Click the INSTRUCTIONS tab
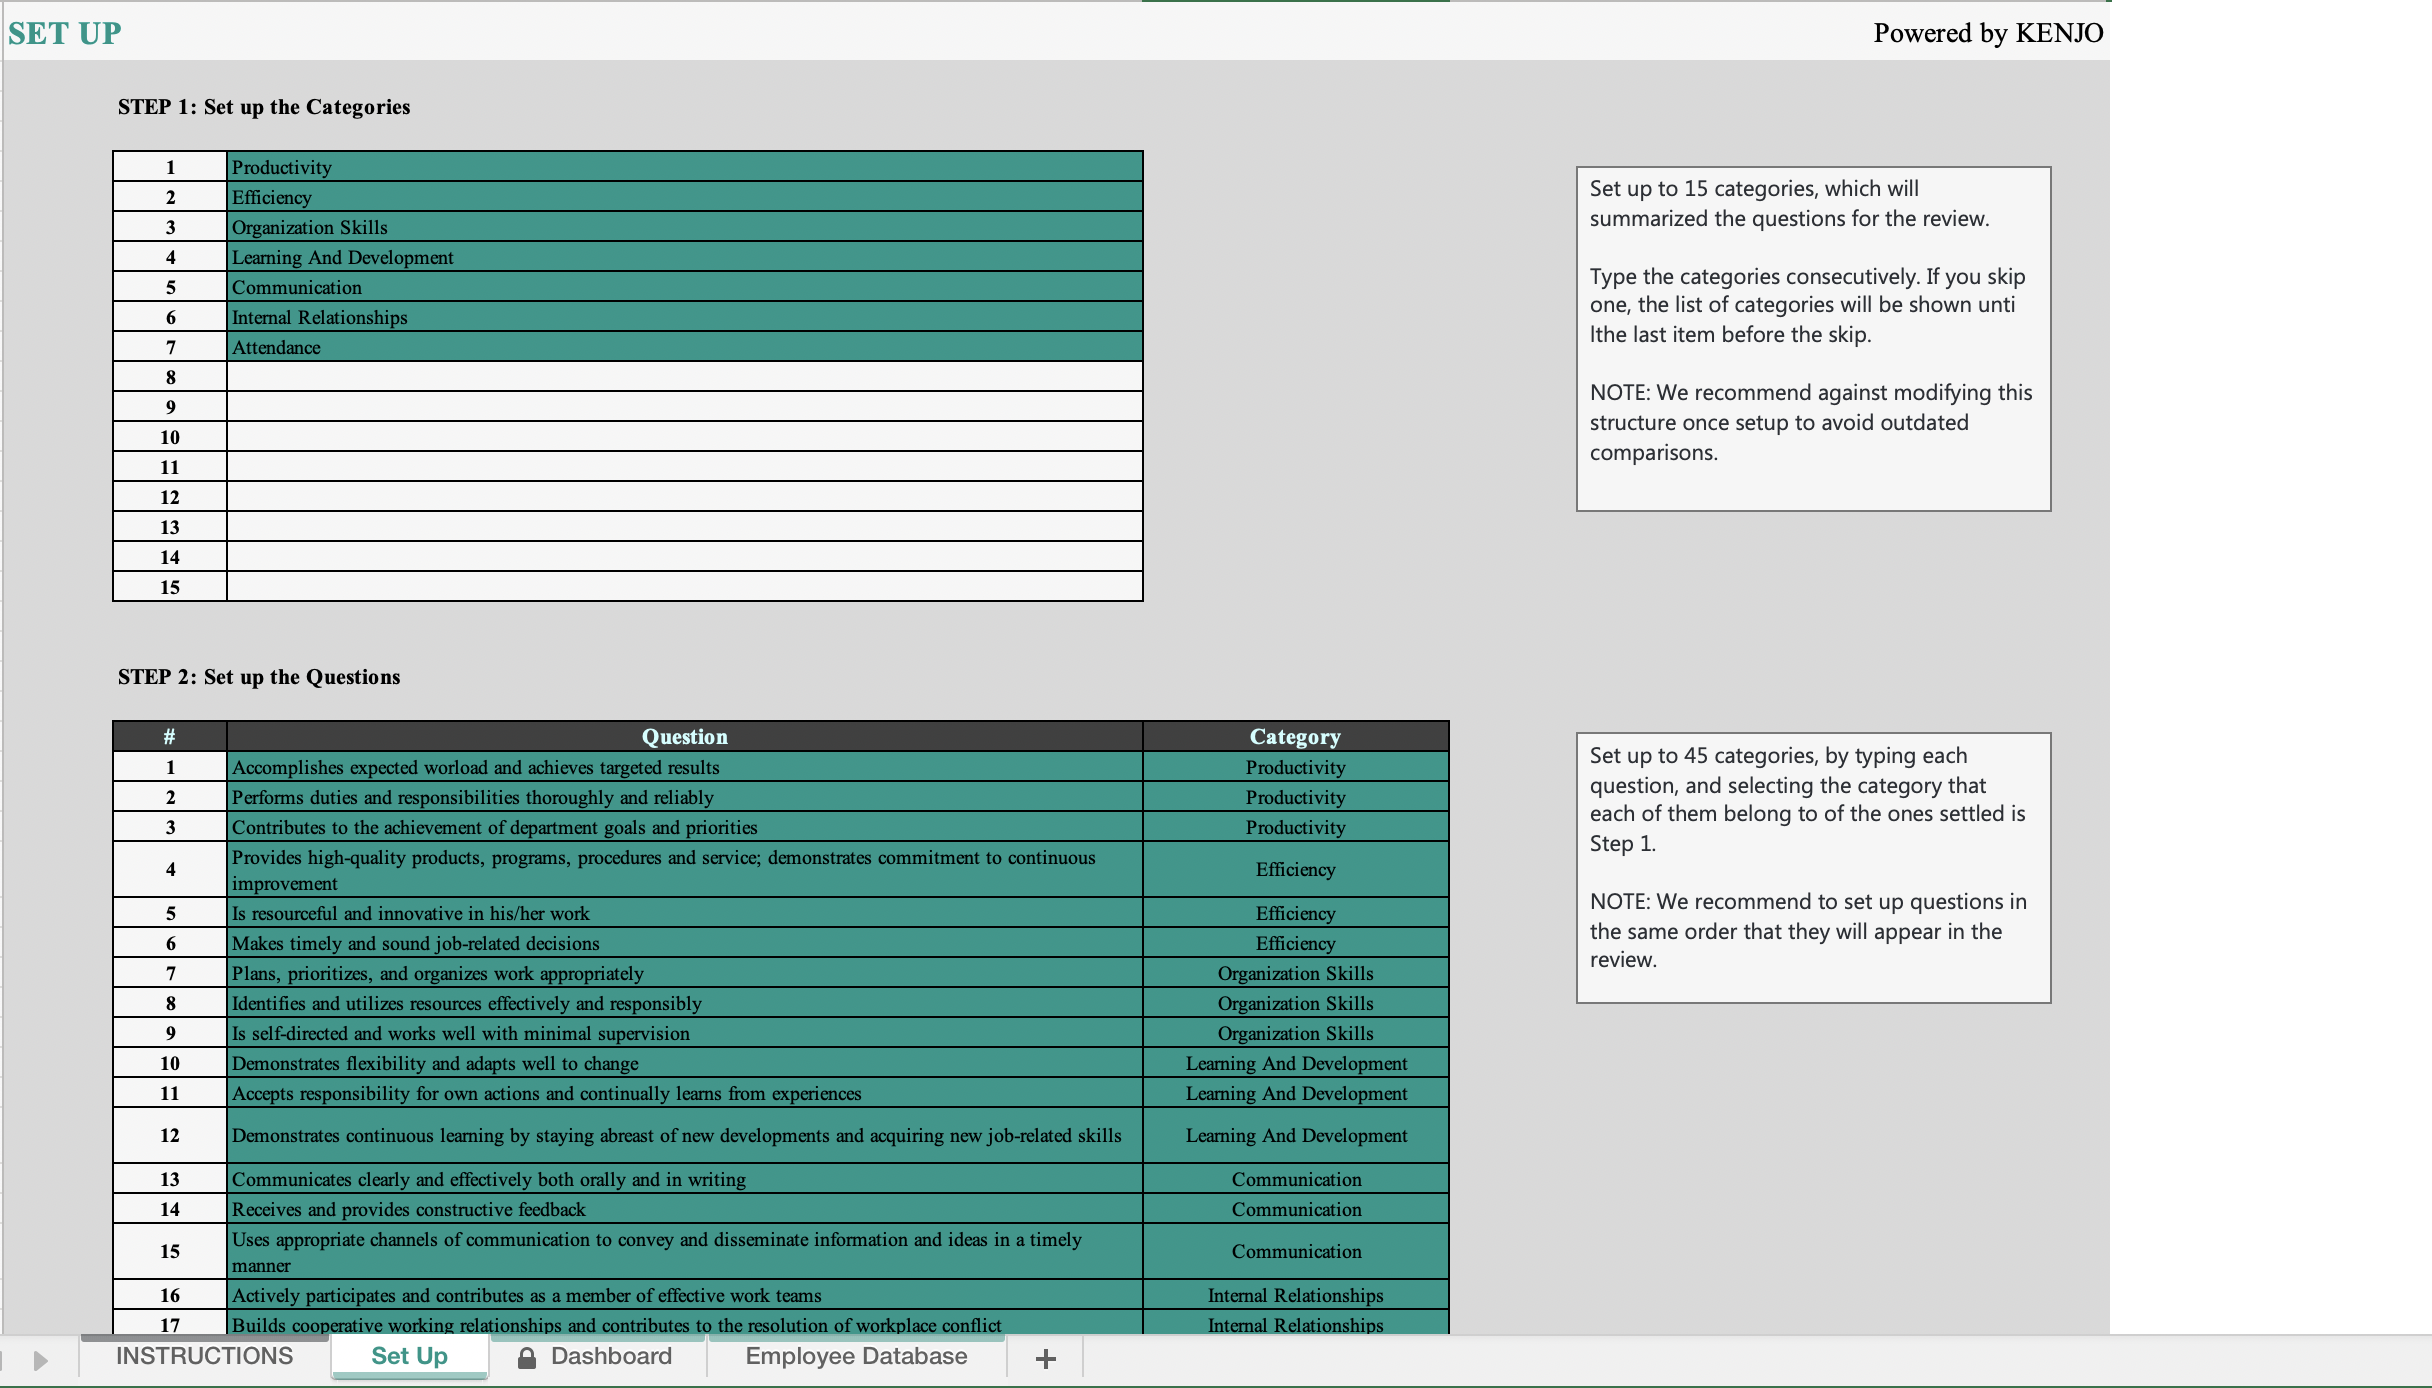The height and width of the screenshot is (1388, 2432). (204, 1355)
